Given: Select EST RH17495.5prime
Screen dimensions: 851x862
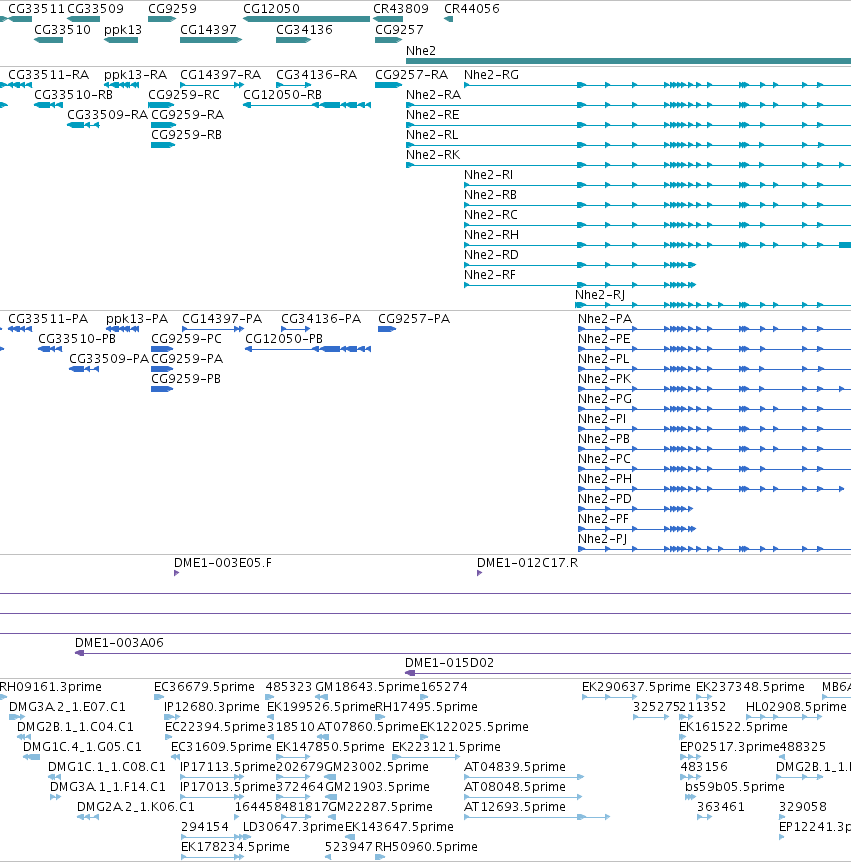Looking at the screenshot, I should 426,706.
